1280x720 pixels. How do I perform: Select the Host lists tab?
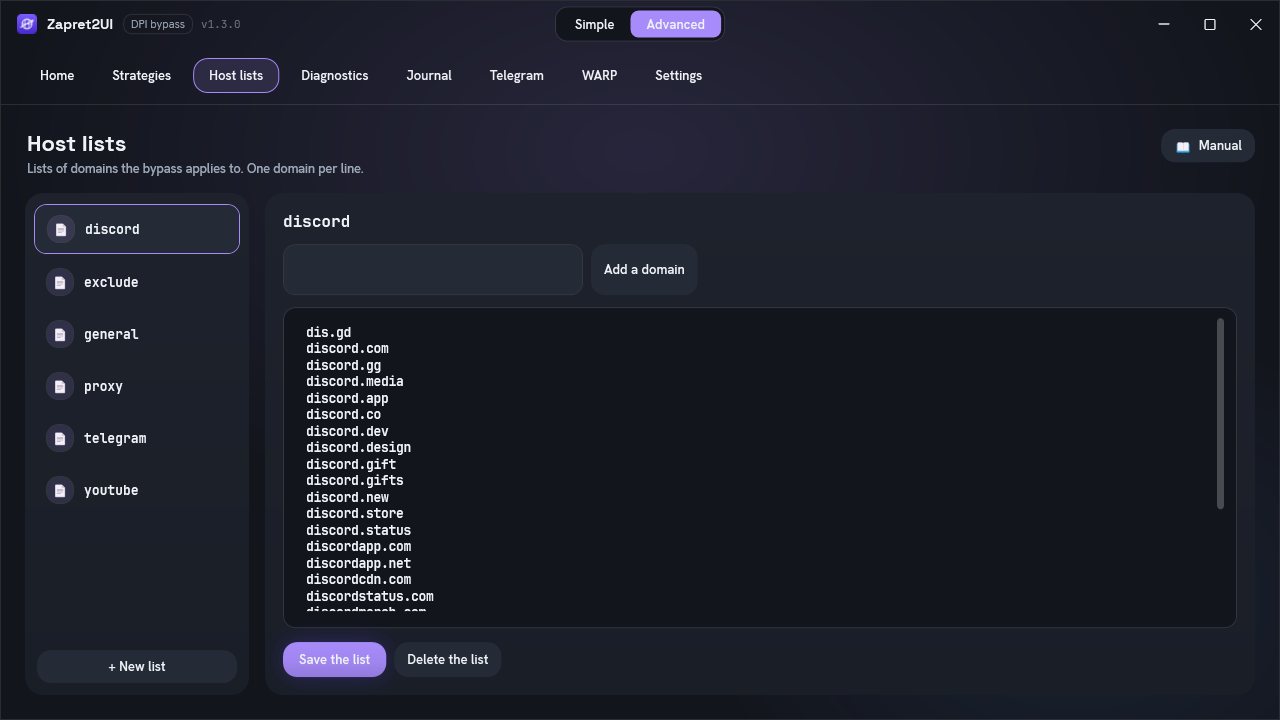236,75
